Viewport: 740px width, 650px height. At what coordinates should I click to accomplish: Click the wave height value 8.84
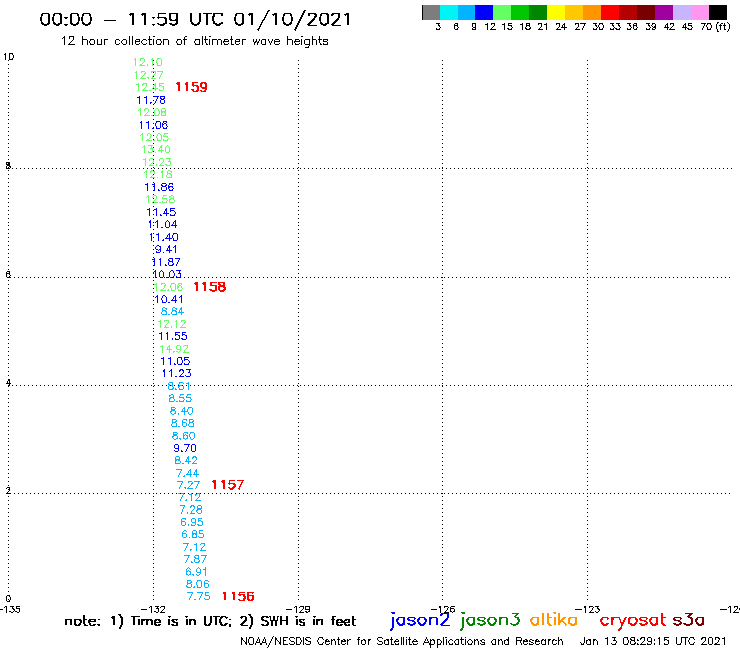tap(172, 312)
